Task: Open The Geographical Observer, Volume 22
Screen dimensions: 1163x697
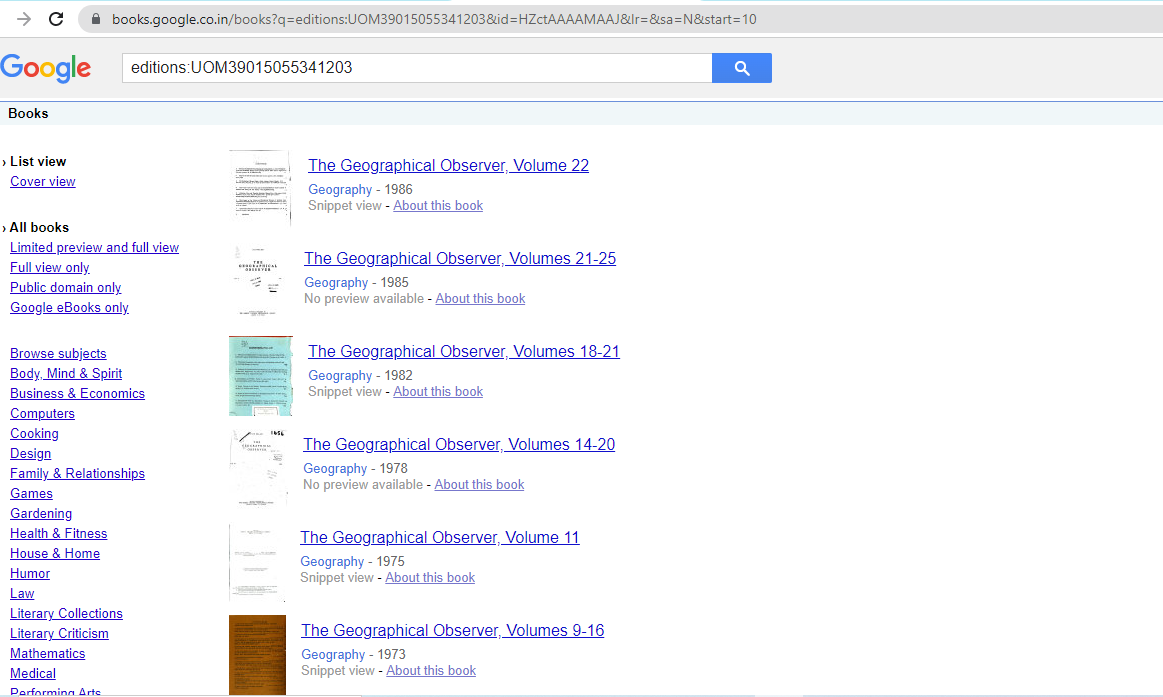Action: point(449,165)
